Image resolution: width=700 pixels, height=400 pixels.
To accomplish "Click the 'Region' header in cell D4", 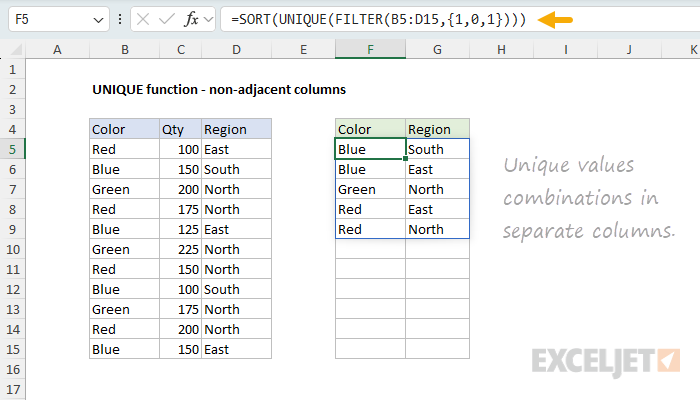I will (x=237, y=129).
